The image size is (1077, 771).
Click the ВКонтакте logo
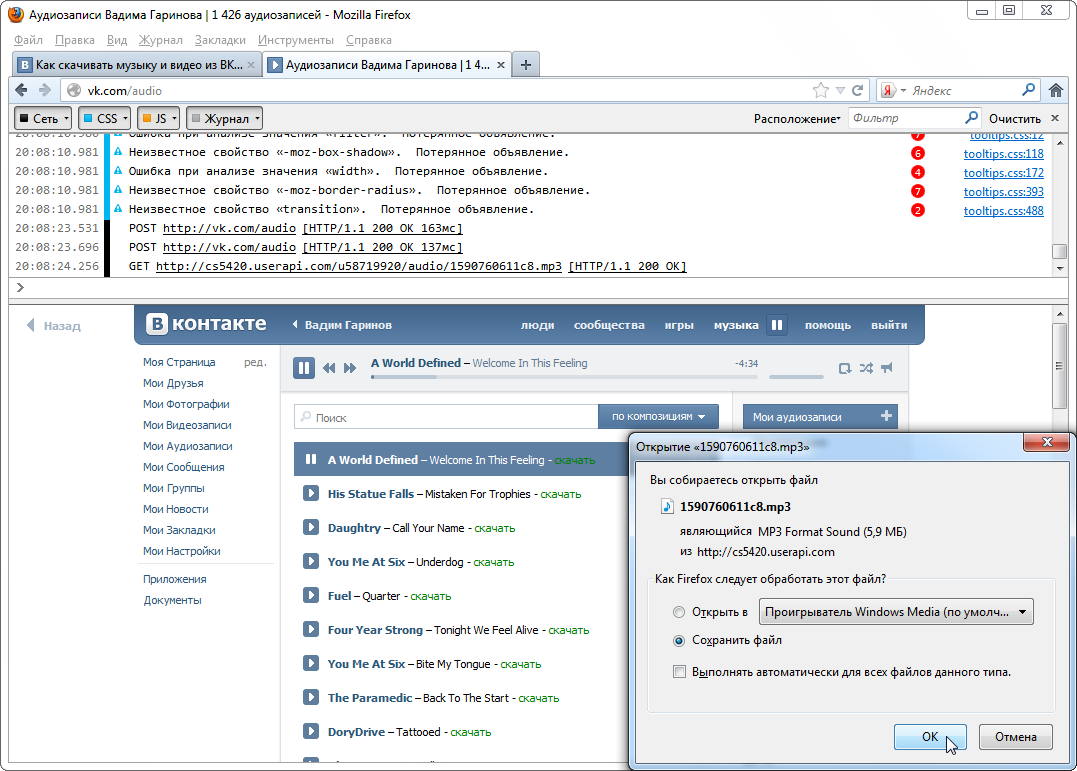tap(206, 324)
